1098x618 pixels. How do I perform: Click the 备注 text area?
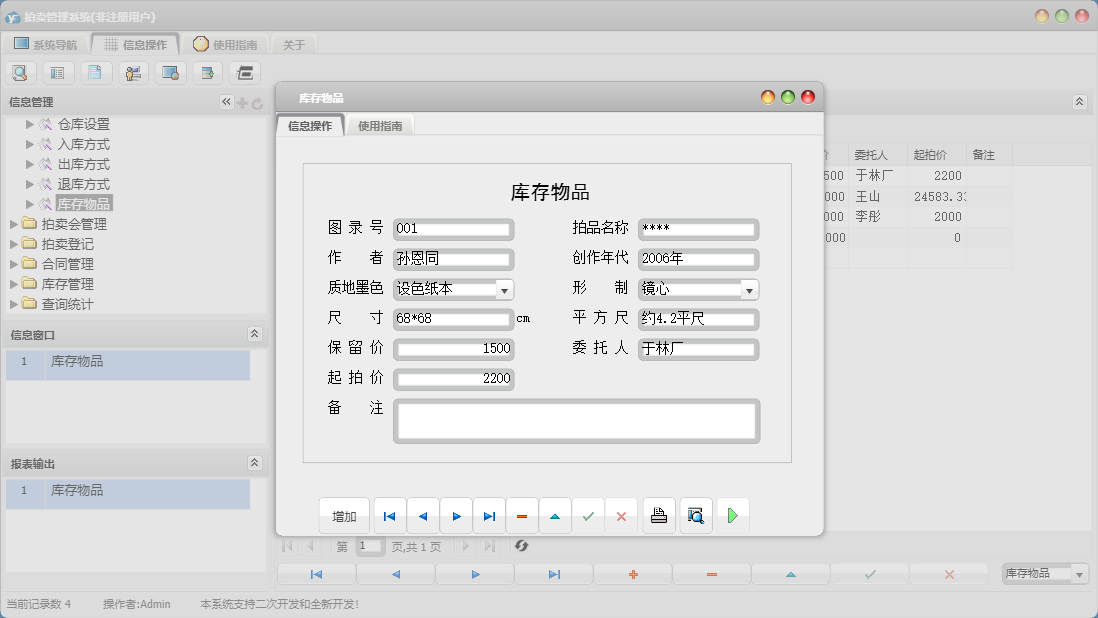click(x=576, y=421)
